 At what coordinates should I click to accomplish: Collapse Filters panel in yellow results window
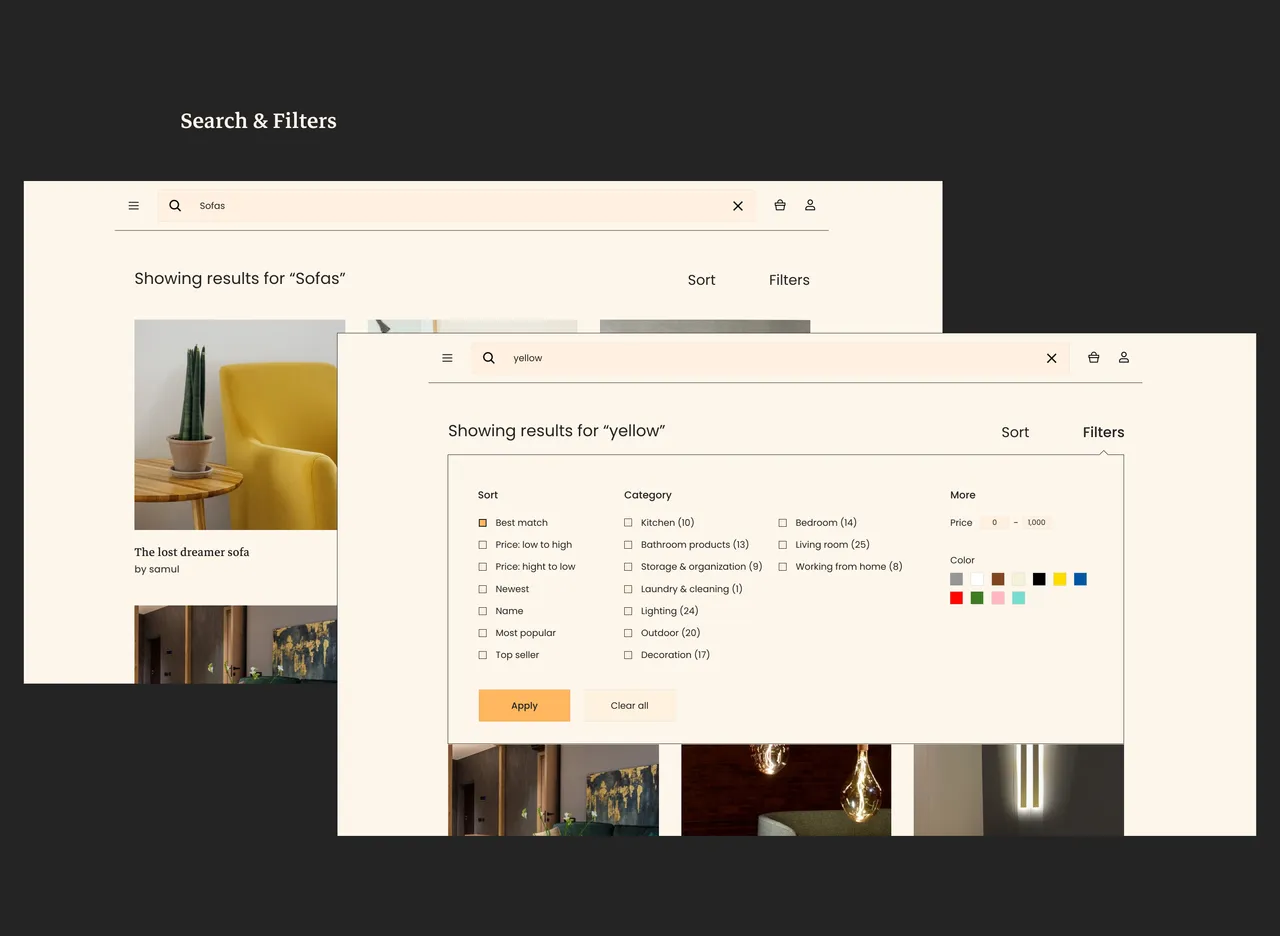tap(1103, 432)
